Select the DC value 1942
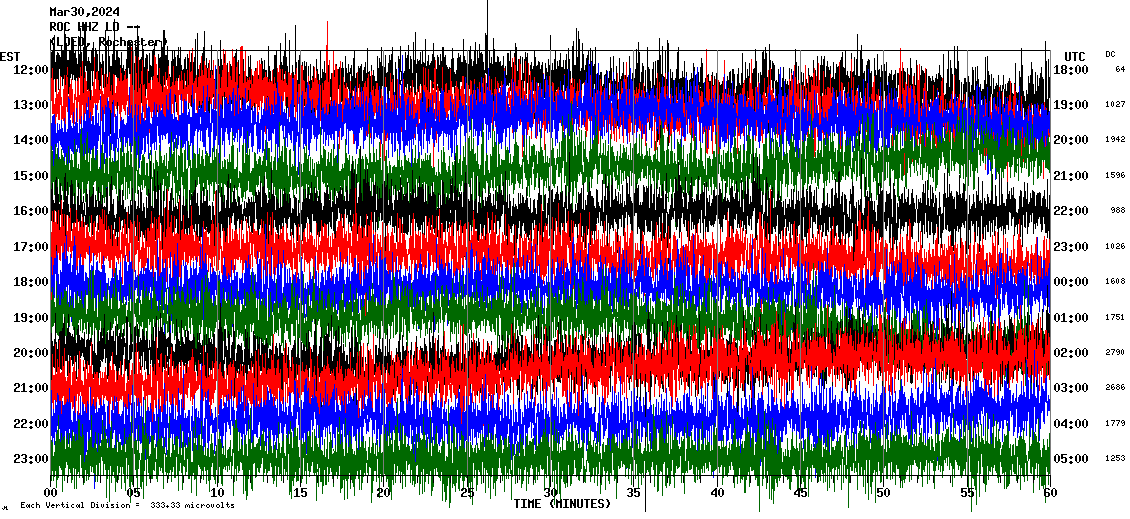 (1115, 140)
